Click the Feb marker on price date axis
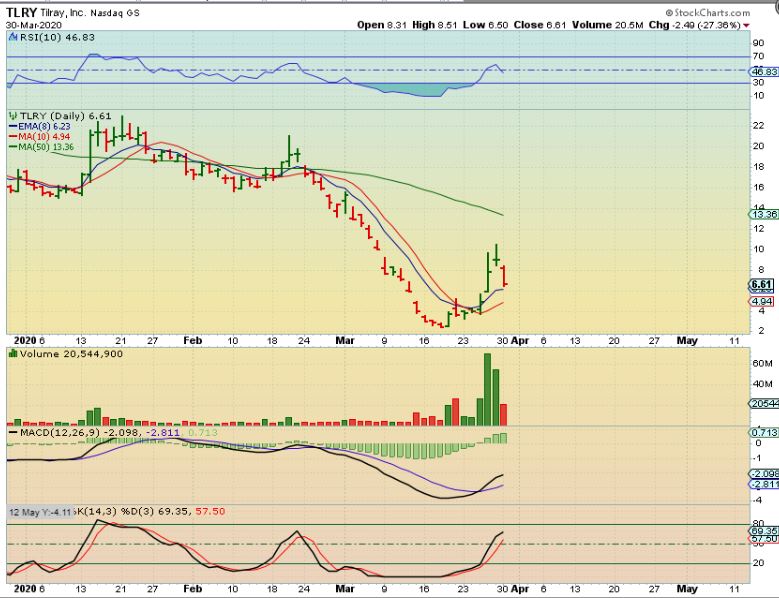The width and height of the screenshot is (779, 598). click(191, 341)
